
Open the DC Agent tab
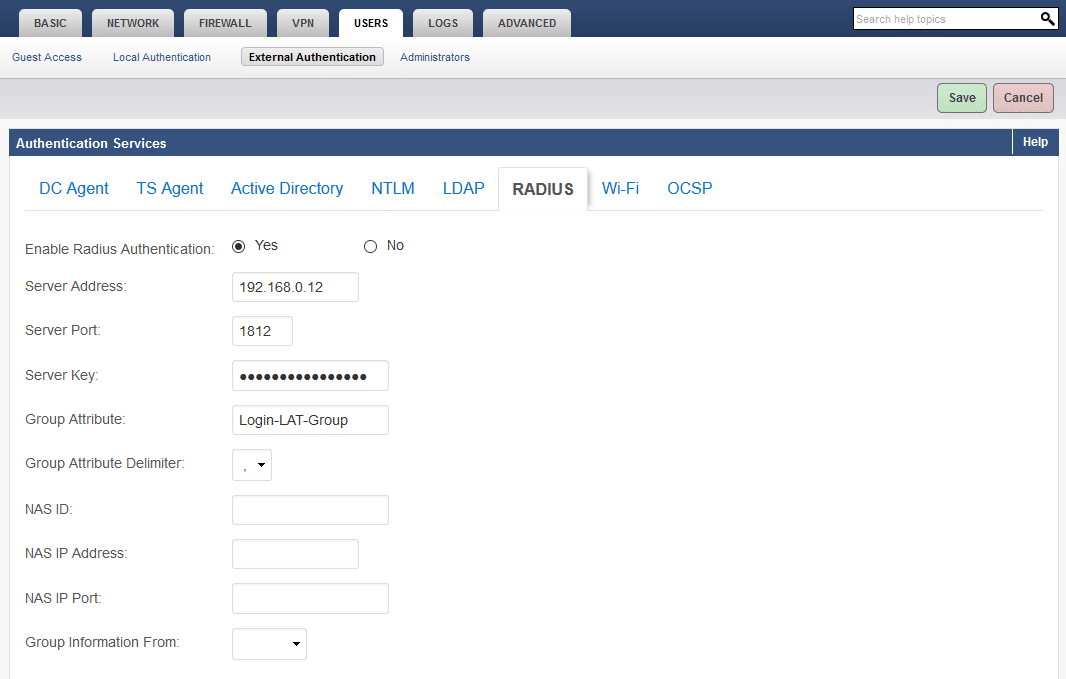[x=74, y=188]
